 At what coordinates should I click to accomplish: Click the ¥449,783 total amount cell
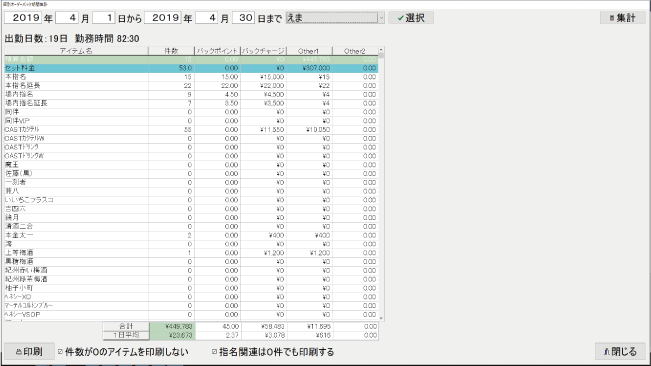pos(172,326)
